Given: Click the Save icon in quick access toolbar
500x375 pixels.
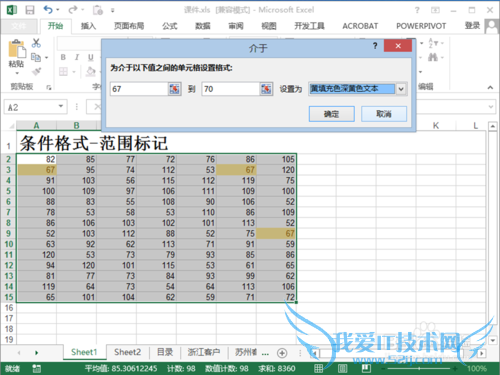Looking at the screenshot, I should pyautogui.click(x=30, y=10).
